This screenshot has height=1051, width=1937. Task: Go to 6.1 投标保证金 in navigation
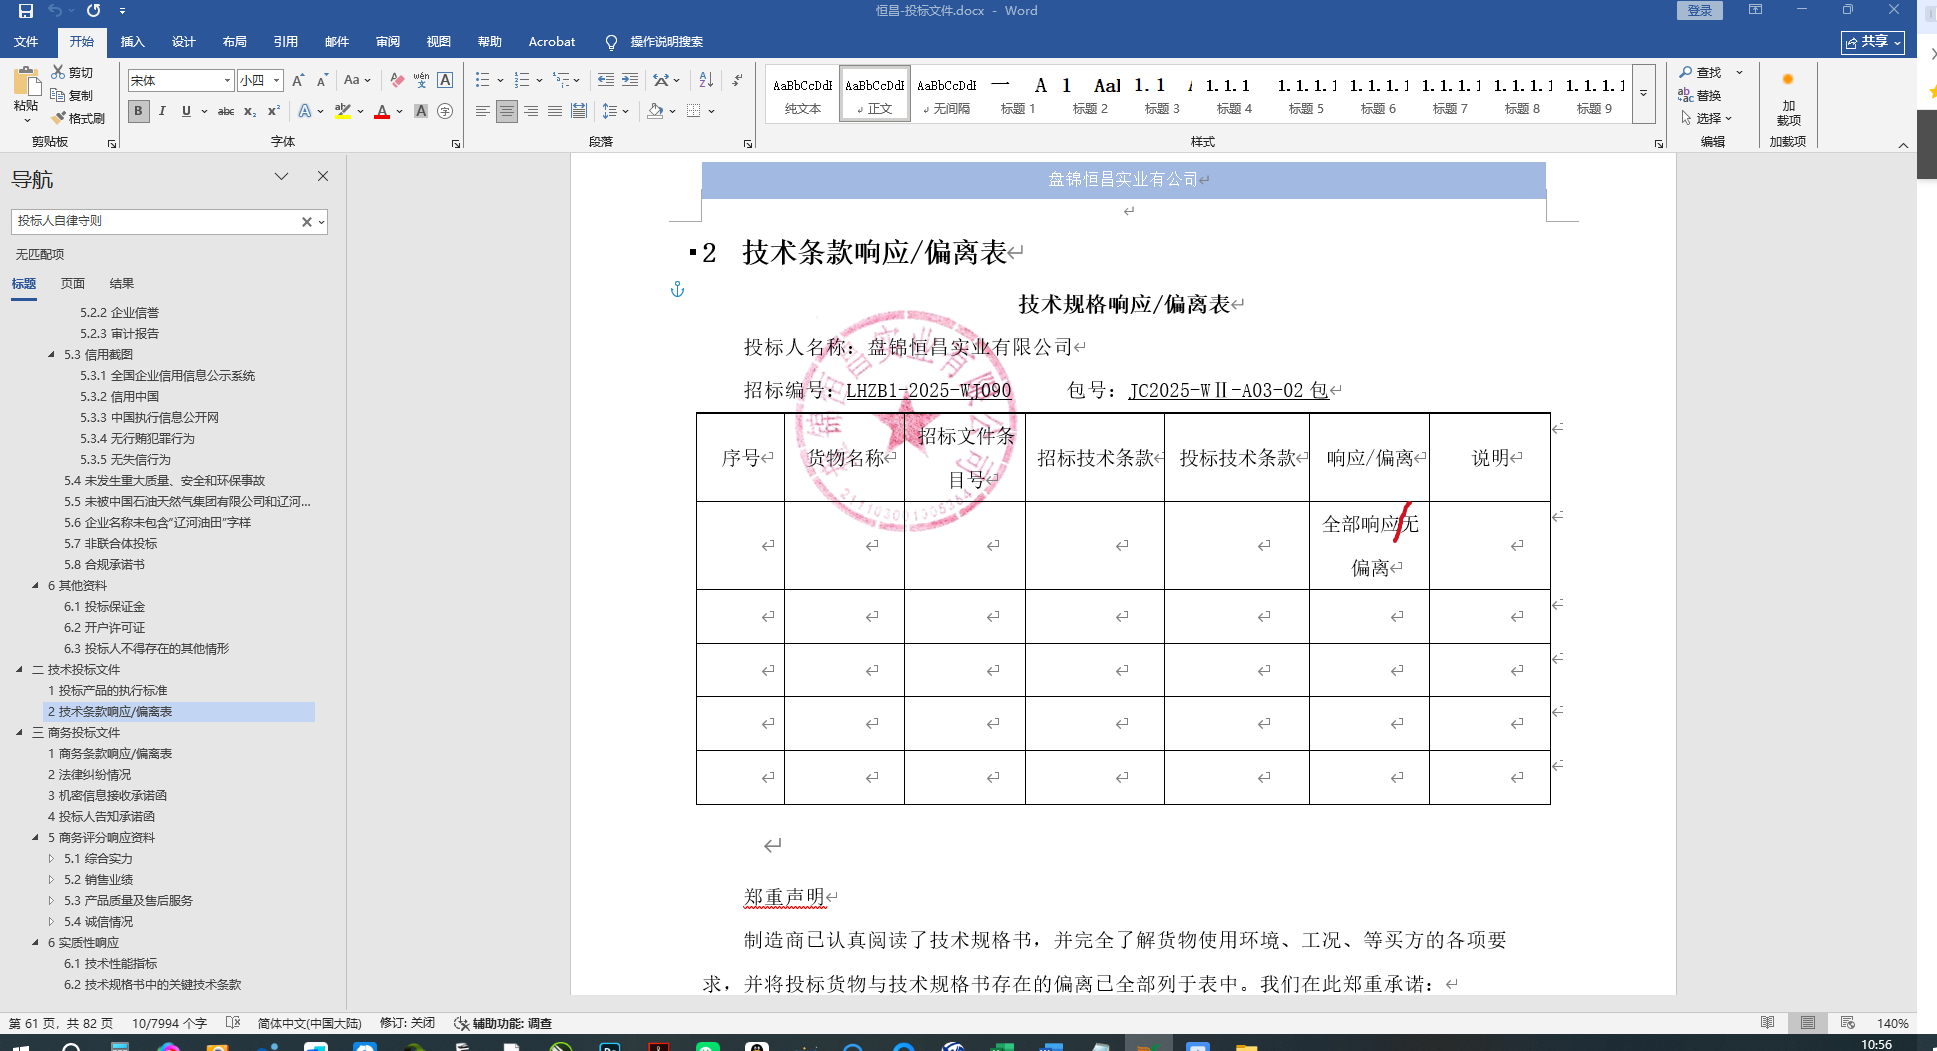coord(105,606)
